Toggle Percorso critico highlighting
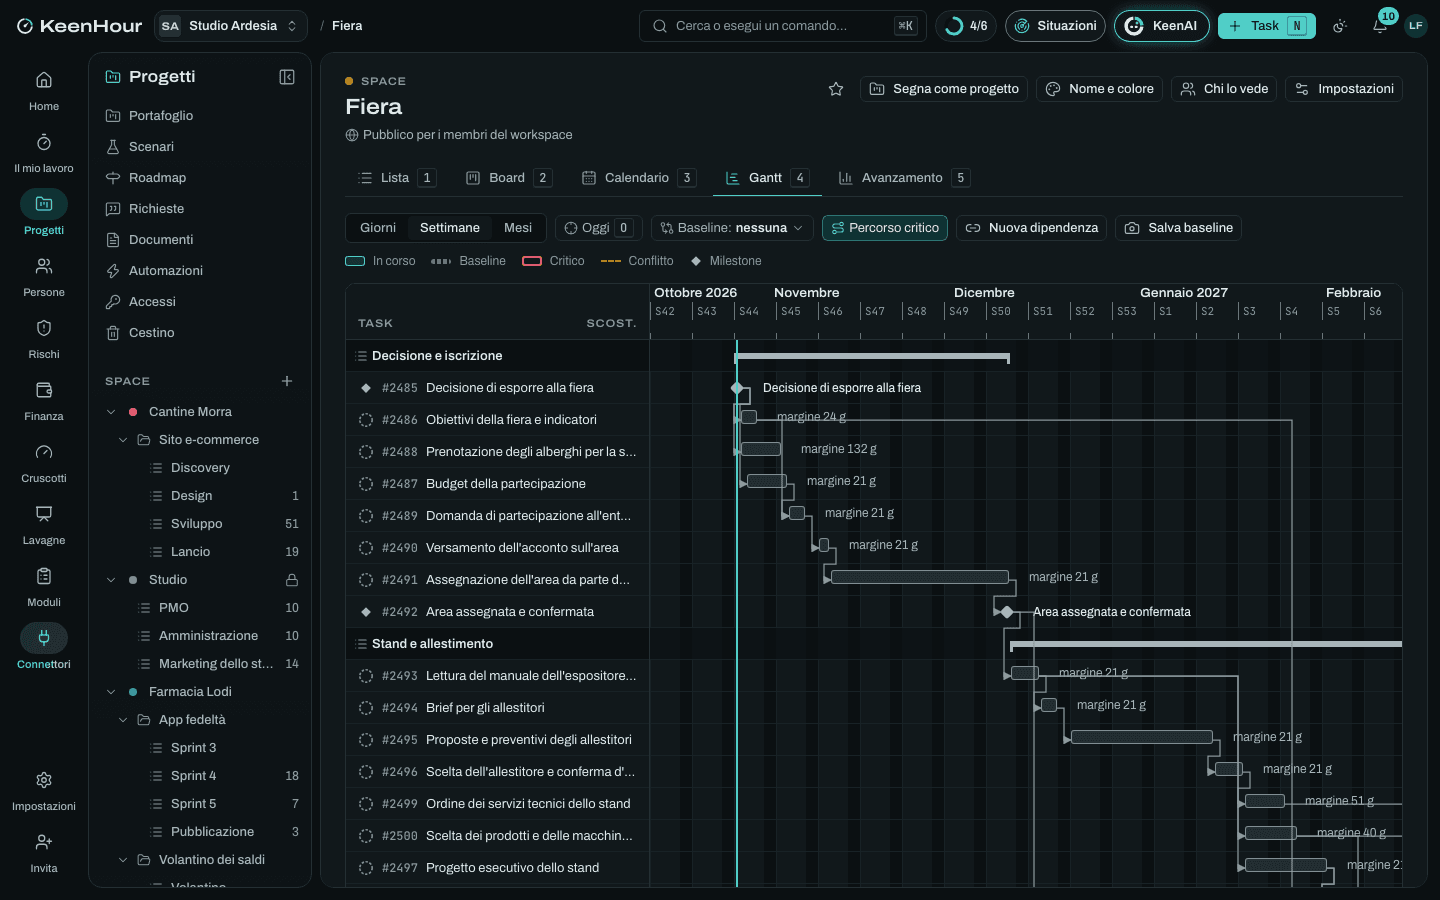This screenshot has height=900, width=1440. (885, 228)
